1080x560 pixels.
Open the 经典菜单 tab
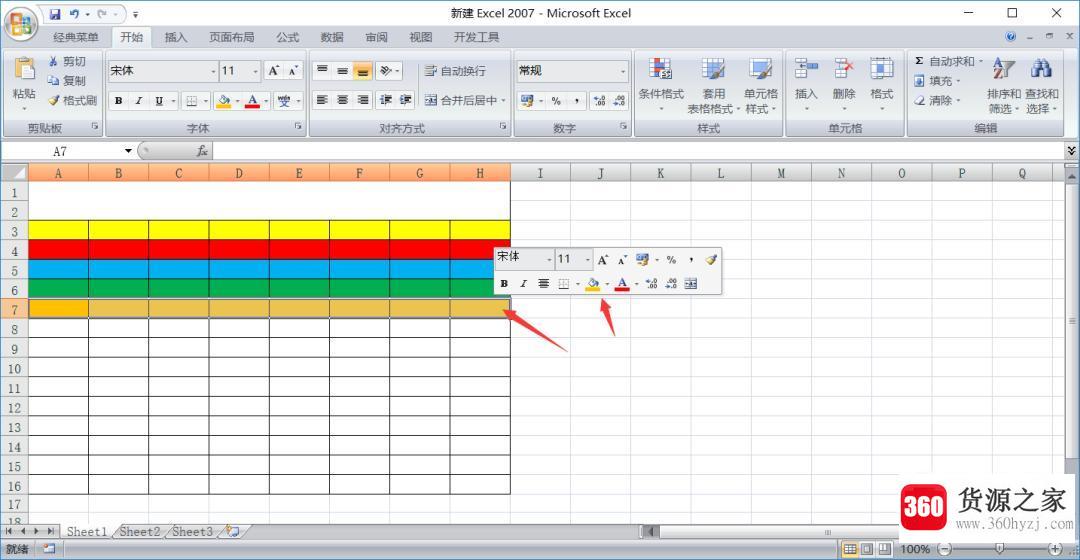click(76, 37)
